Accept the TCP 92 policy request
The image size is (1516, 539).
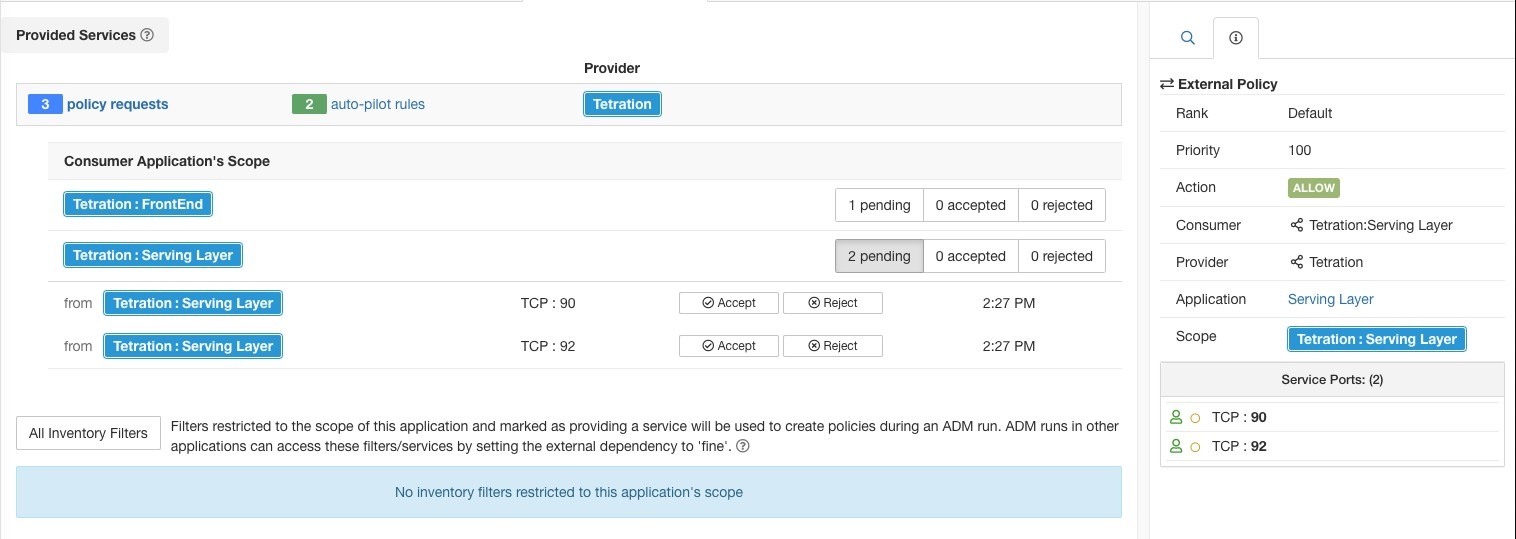[728, 346]
